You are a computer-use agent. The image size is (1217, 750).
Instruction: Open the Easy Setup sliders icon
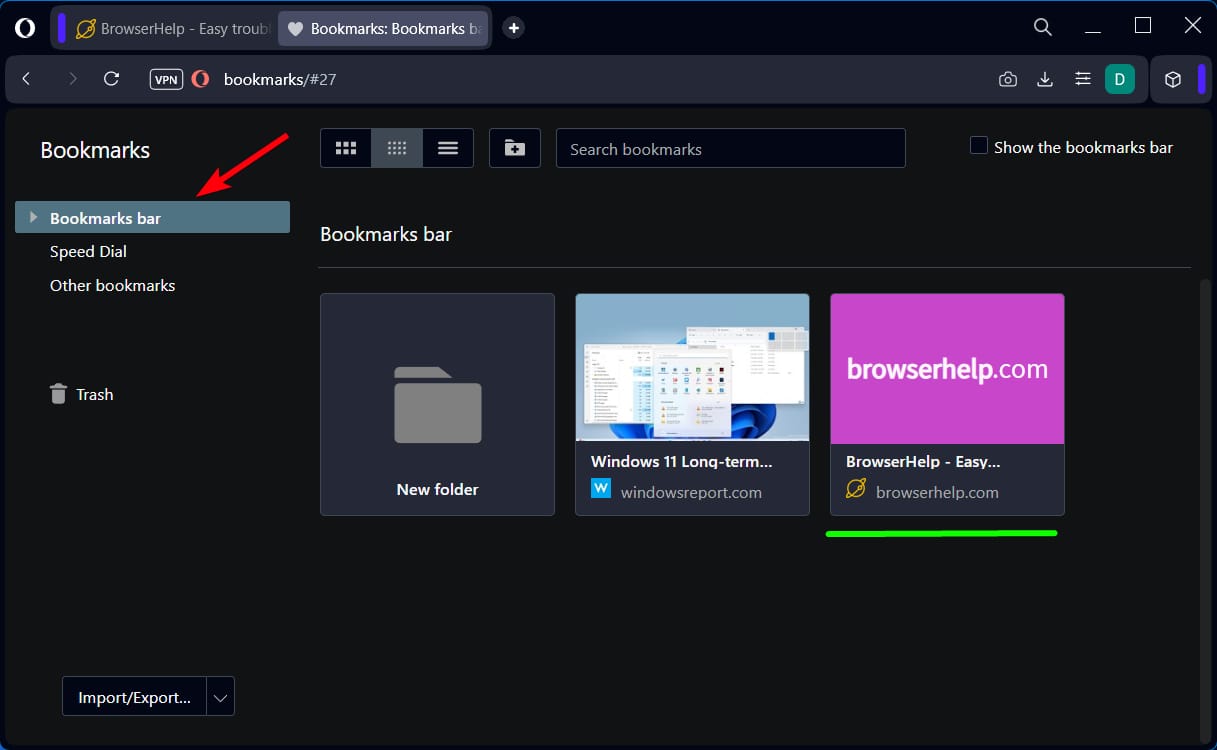1082,79
